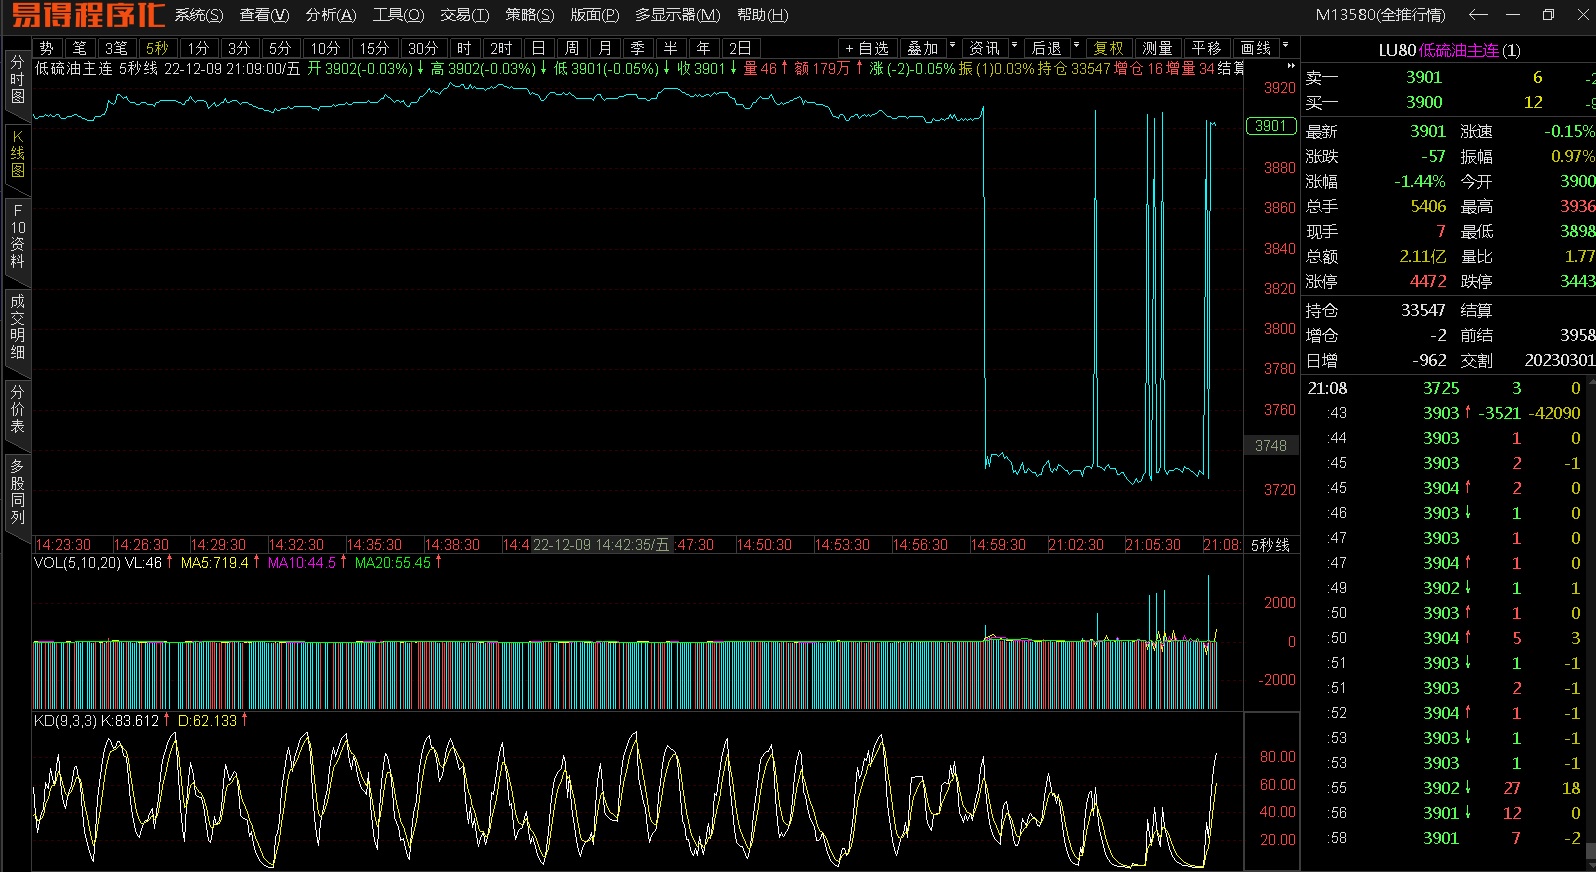1596x872 pixels.
Task: Select the 季 quarterly period
Action: coord(637,48)
